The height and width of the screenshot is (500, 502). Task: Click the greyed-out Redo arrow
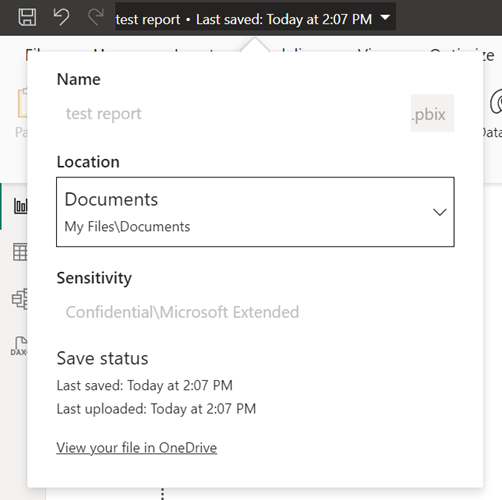[x=96, y=17]
